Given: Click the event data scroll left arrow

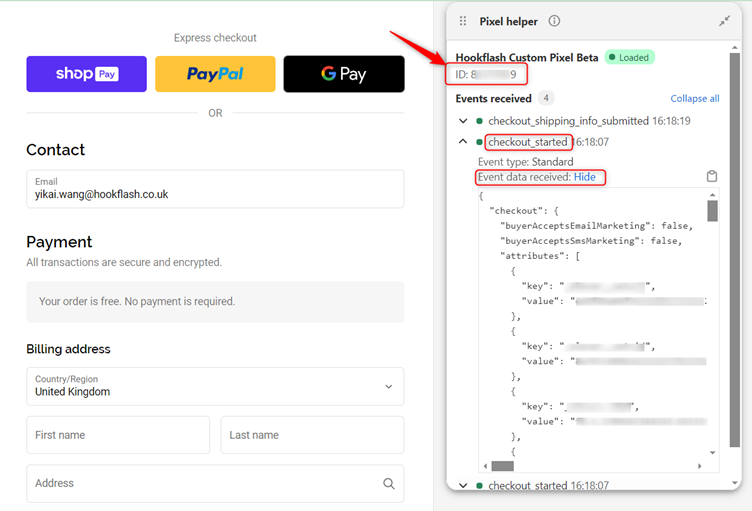Looking at the screenshot, I should (485, 466).
